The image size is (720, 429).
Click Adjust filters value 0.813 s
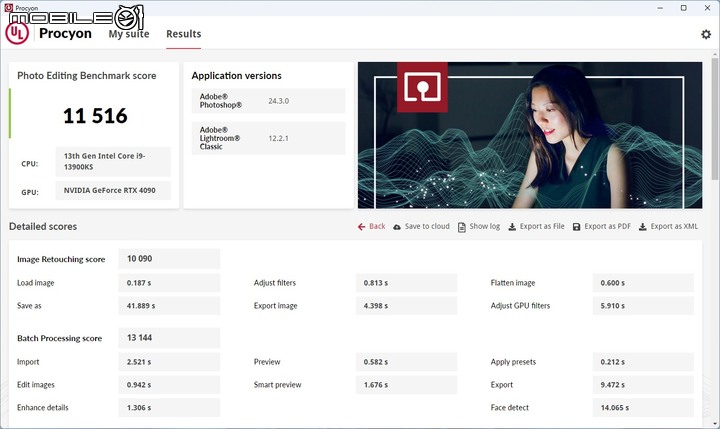pyautogui.click(x=406, y=283)
